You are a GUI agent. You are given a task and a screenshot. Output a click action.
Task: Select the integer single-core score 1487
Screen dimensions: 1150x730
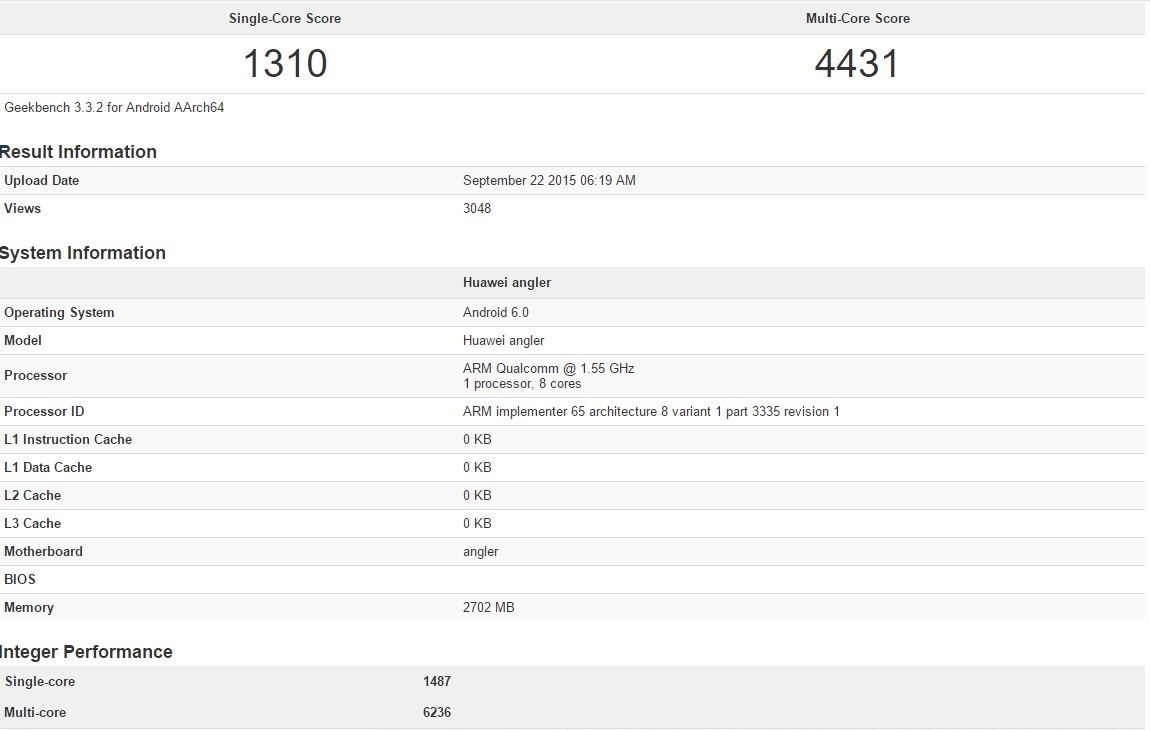437,682
